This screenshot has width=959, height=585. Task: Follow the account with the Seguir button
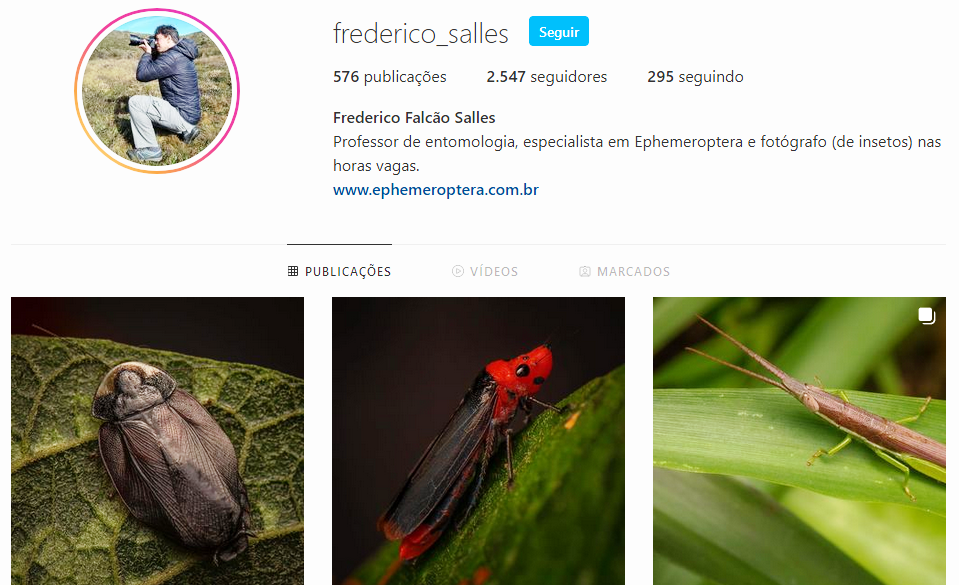(x=558, y=31)
